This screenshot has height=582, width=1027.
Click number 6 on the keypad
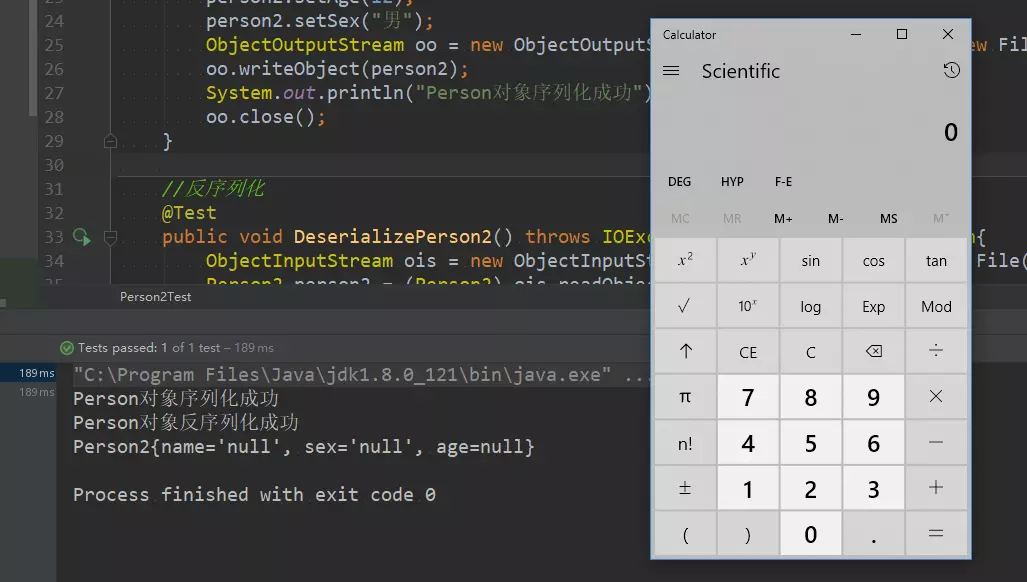pyautogui.click(x=873, y=443)
